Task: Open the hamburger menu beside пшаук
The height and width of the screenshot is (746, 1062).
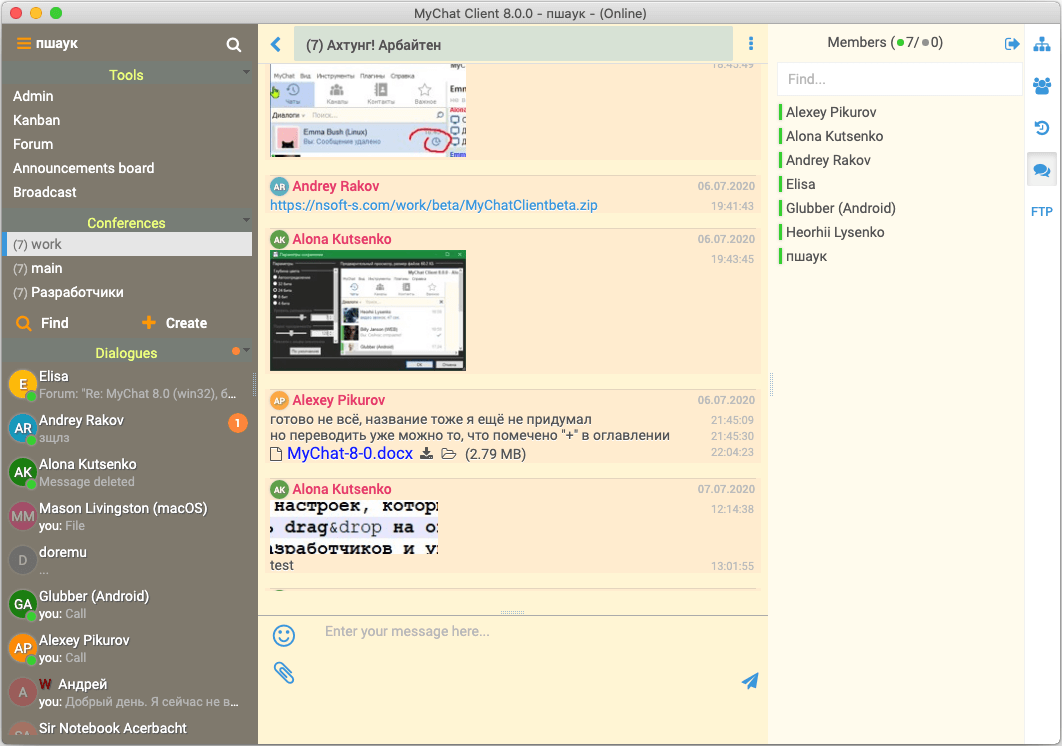Action: (x=24, y=43)
